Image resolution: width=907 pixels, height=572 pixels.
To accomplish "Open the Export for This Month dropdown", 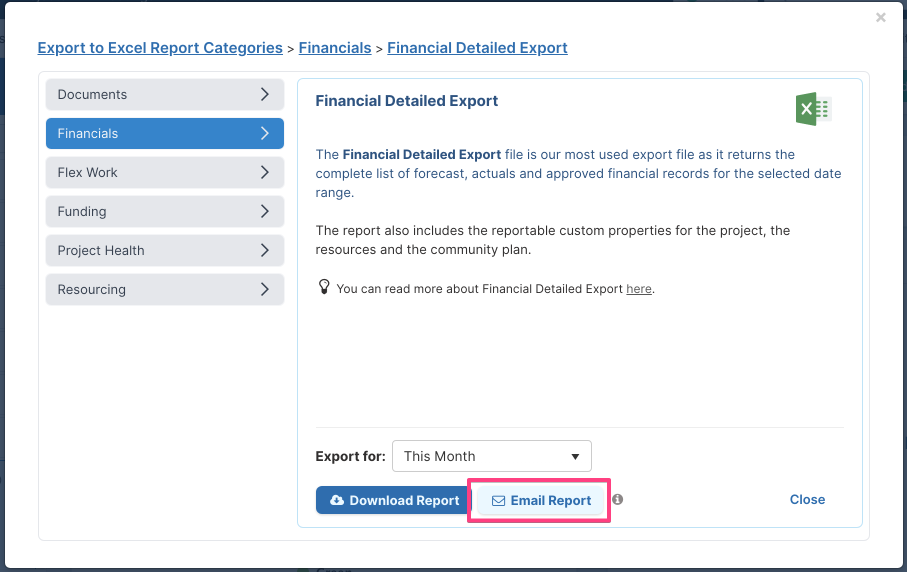I will pos(492,456).
